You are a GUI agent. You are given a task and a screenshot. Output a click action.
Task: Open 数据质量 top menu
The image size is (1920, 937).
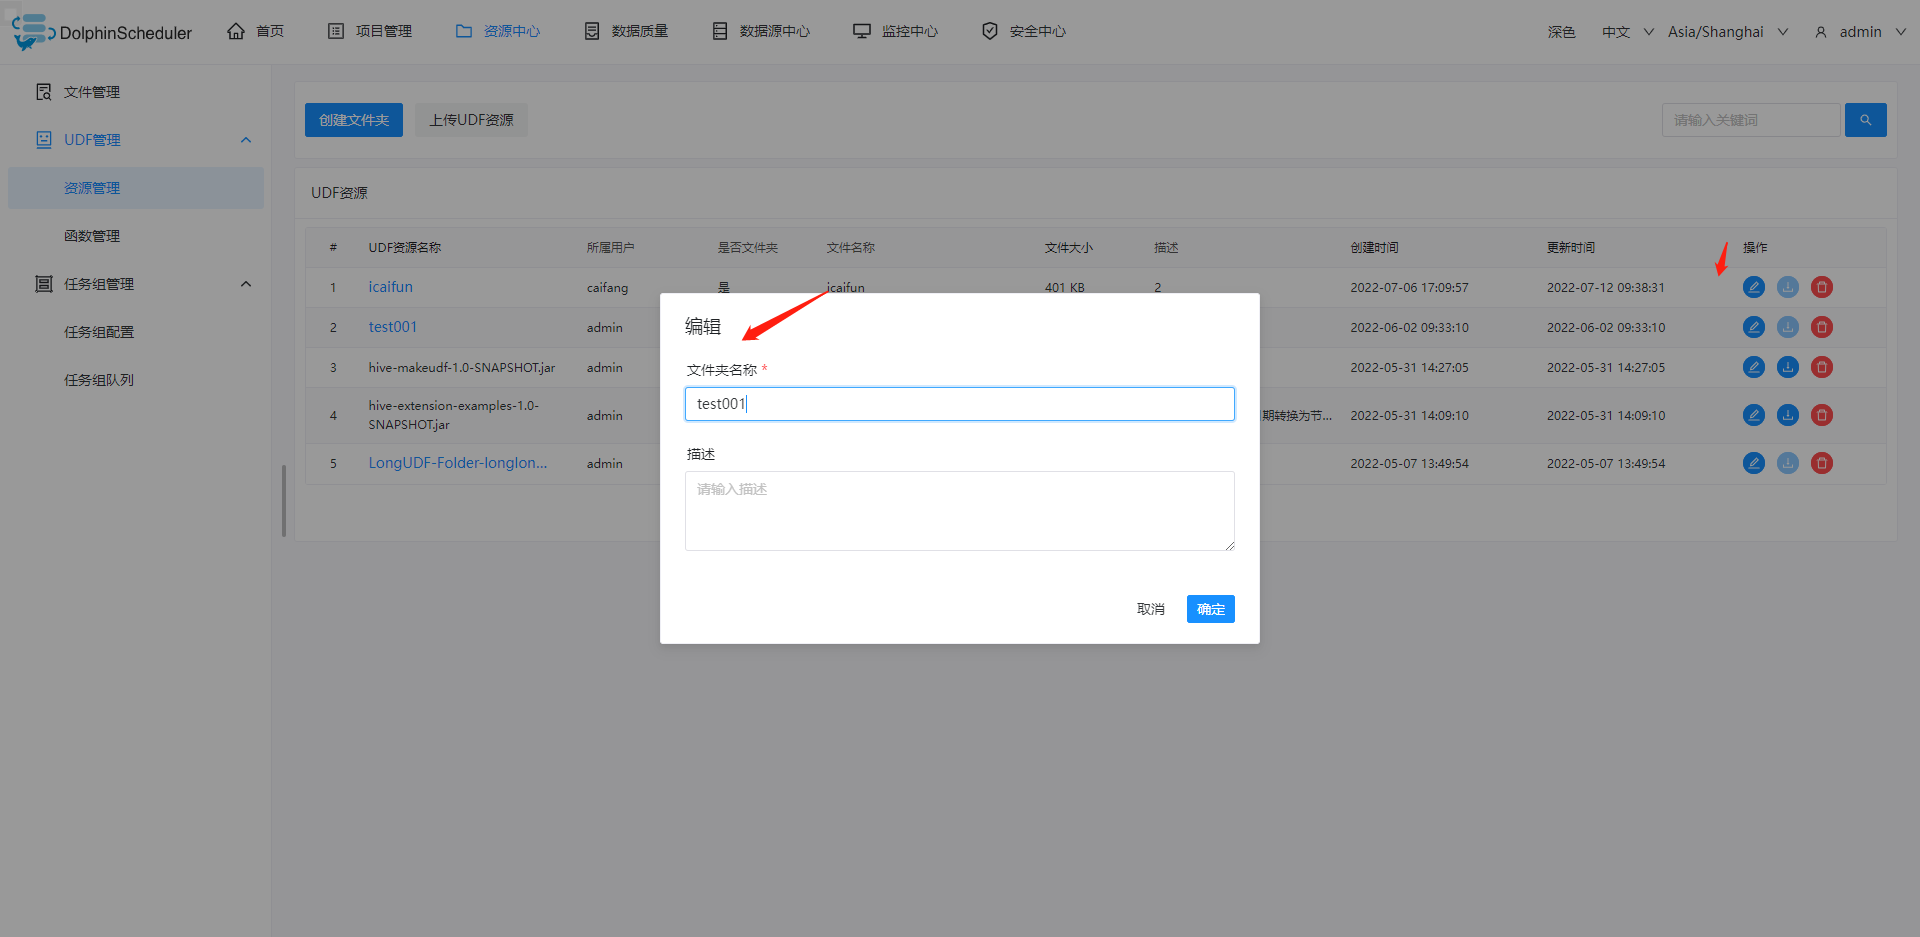click(626, 32)
